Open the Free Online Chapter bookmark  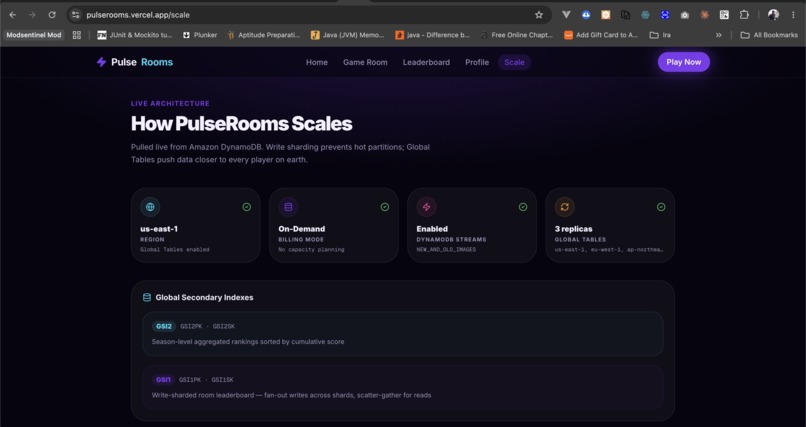(x=517, y=35)
